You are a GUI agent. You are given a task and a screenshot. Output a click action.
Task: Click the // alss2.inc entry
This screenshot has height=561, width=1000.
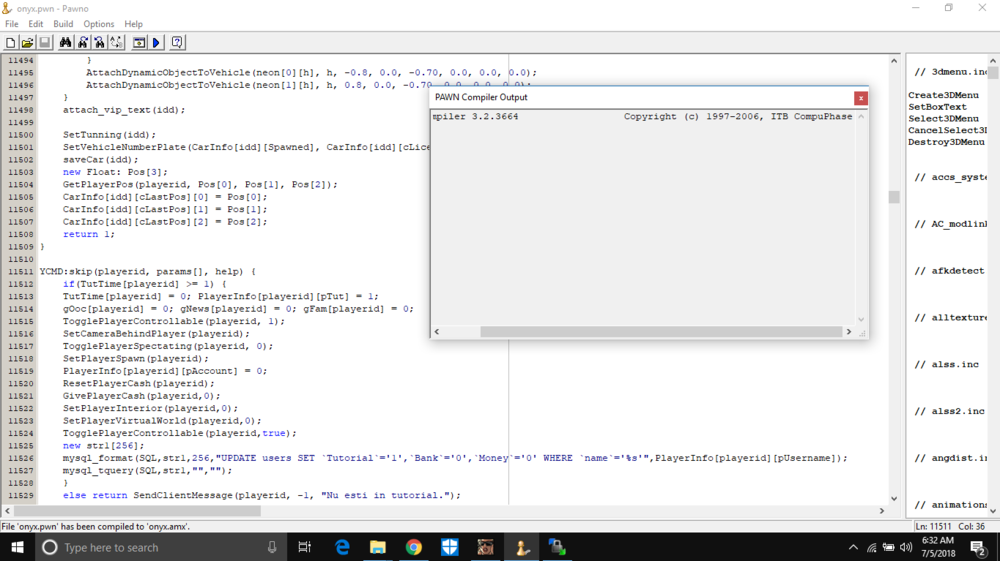950,411
